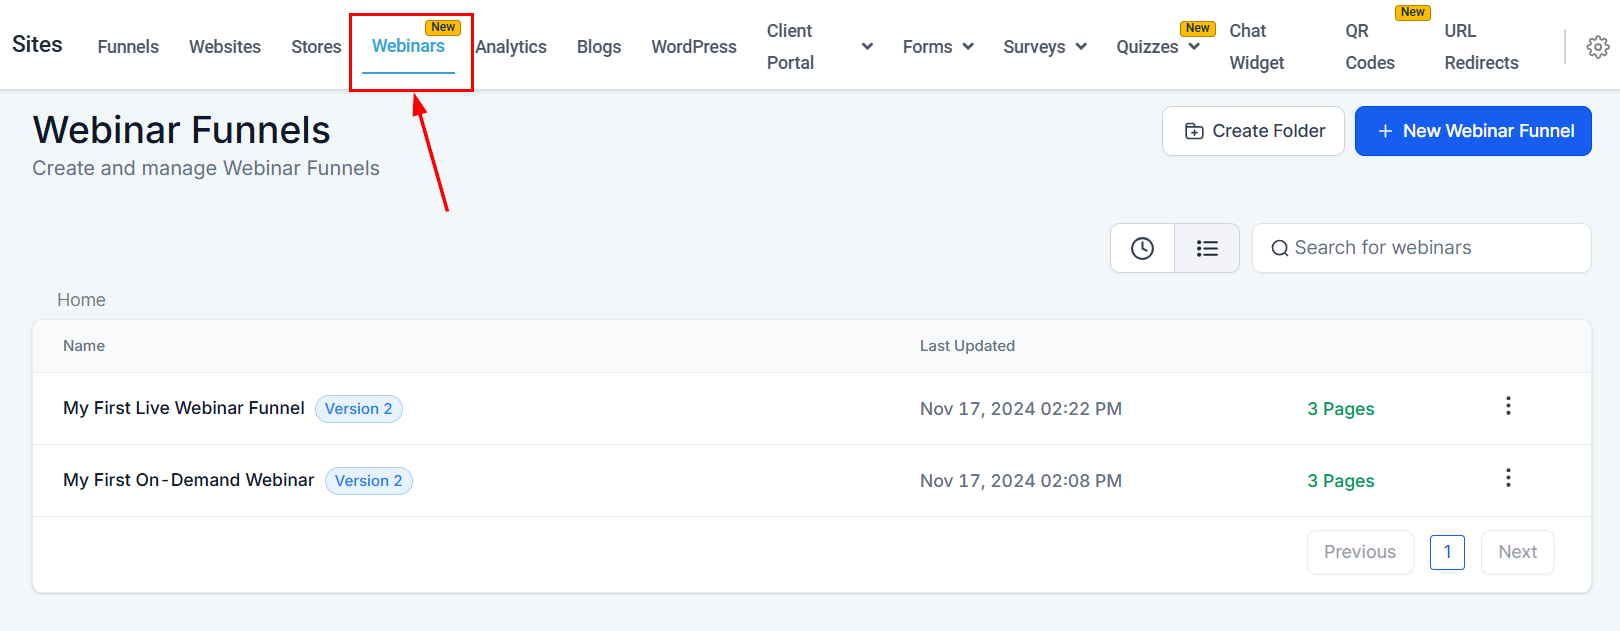Go to the Analytics tab
Viewport: 1620px width, 631px height.
pyautogui.click(x=511, y=47)
